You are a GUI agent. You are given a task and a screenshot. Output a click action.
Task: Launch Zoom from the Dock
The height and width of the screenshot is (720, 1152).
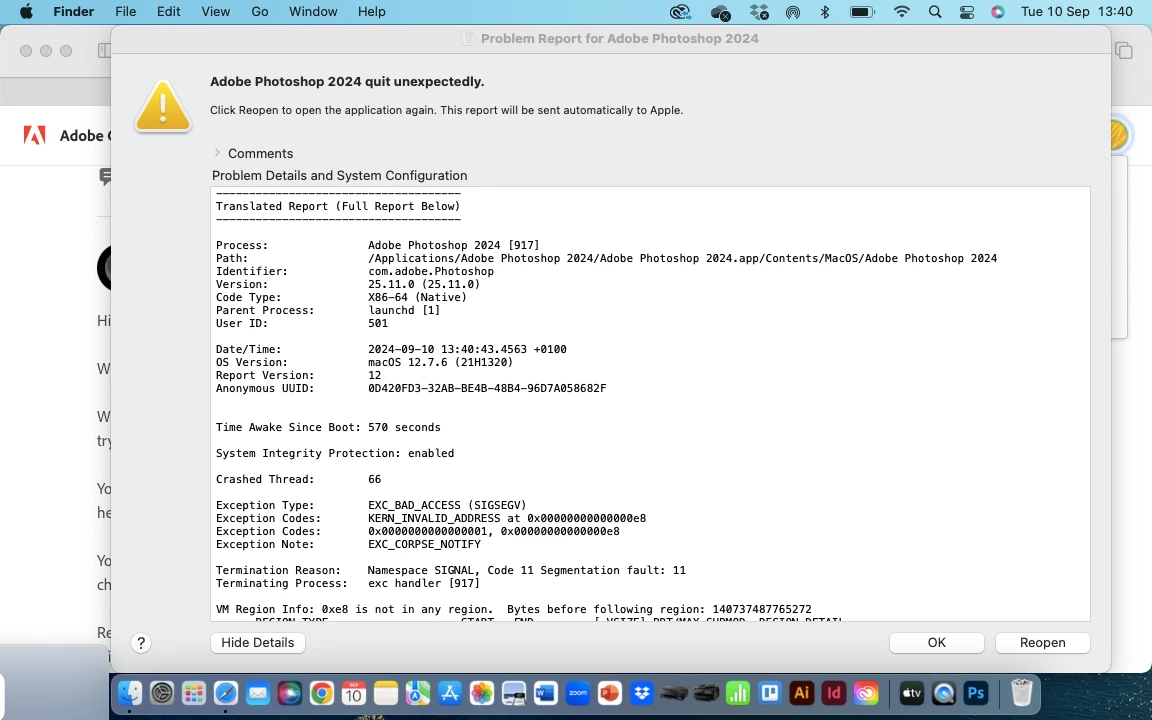[x=578, y=693]
